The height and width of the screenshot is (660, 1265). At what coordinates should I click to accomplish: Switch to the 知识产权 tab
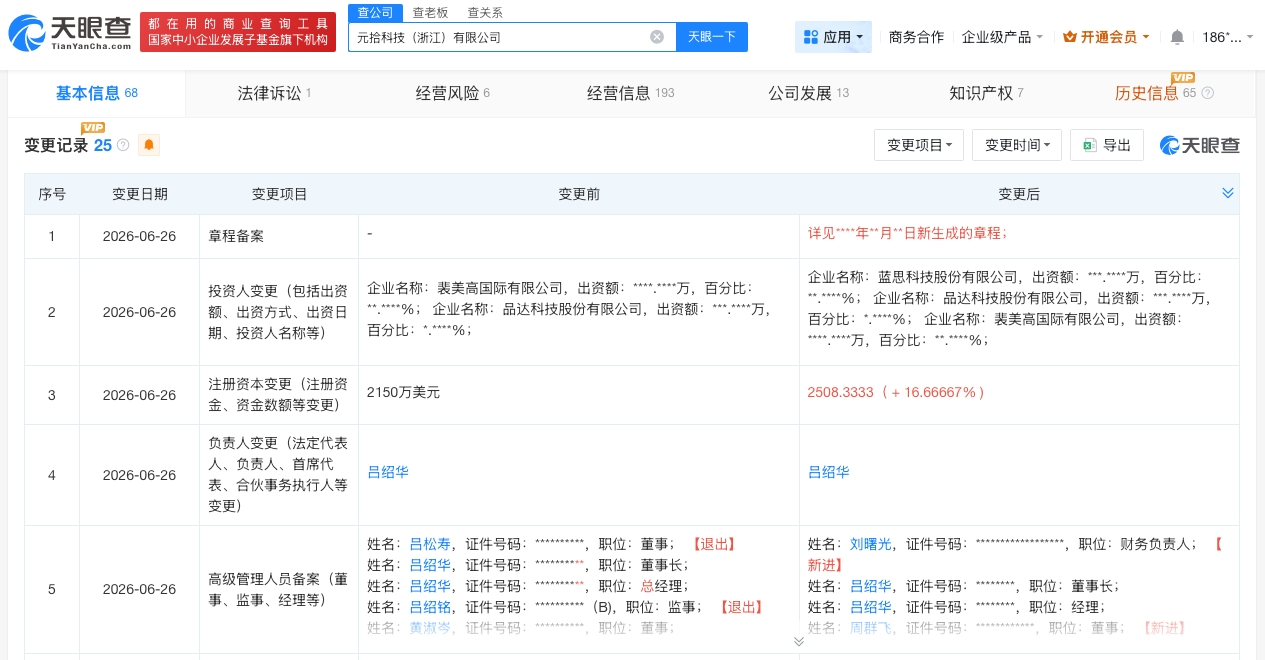pyautogui.click(x=986, y=93)
